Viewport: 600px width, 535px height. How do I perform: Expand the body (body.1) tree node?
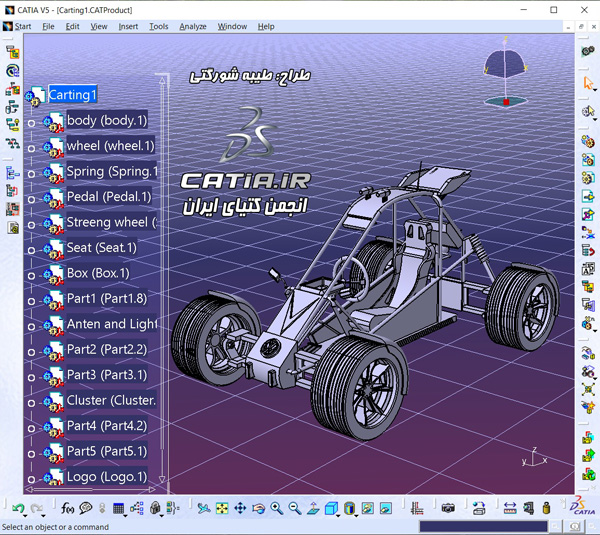click(x=31, y=123)
